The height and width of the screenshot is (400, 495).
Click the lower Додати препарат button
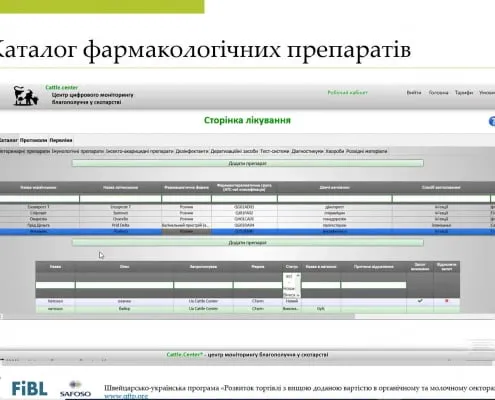point(248,243)
